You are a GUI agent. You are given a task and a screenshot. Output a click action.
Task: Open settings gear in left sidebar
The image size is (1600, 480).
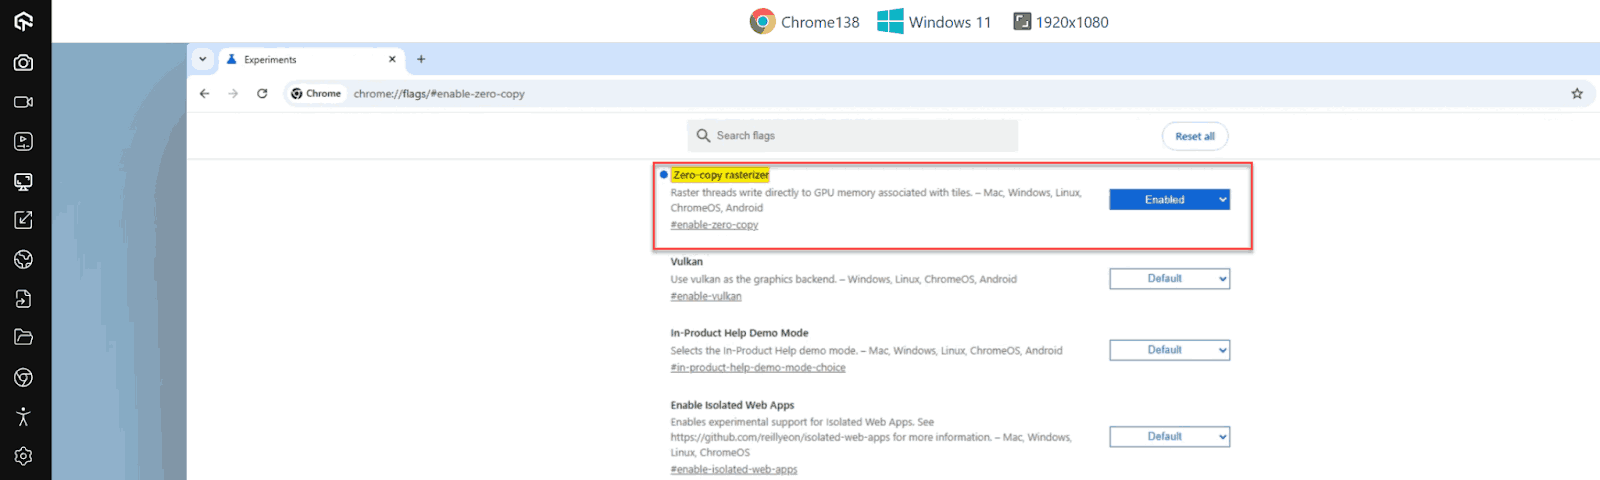[23, 456]
